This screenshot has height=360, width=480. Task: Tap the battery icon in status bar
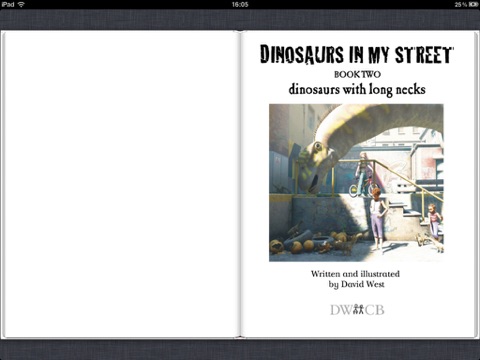point(474,4)
